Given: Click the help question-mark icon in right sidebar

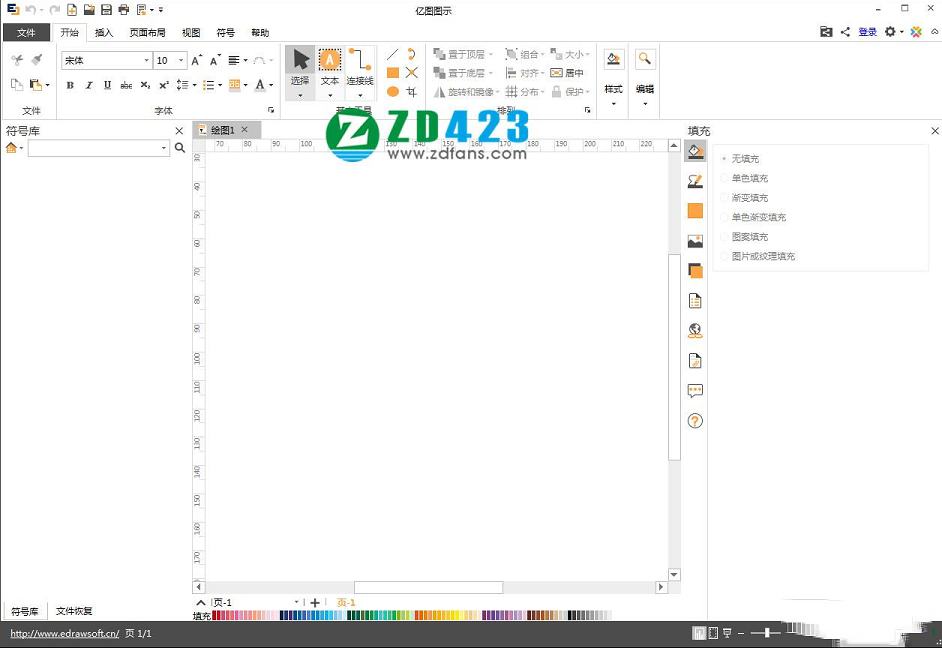Looking at the screenshot, I should [x=695, y=420].
